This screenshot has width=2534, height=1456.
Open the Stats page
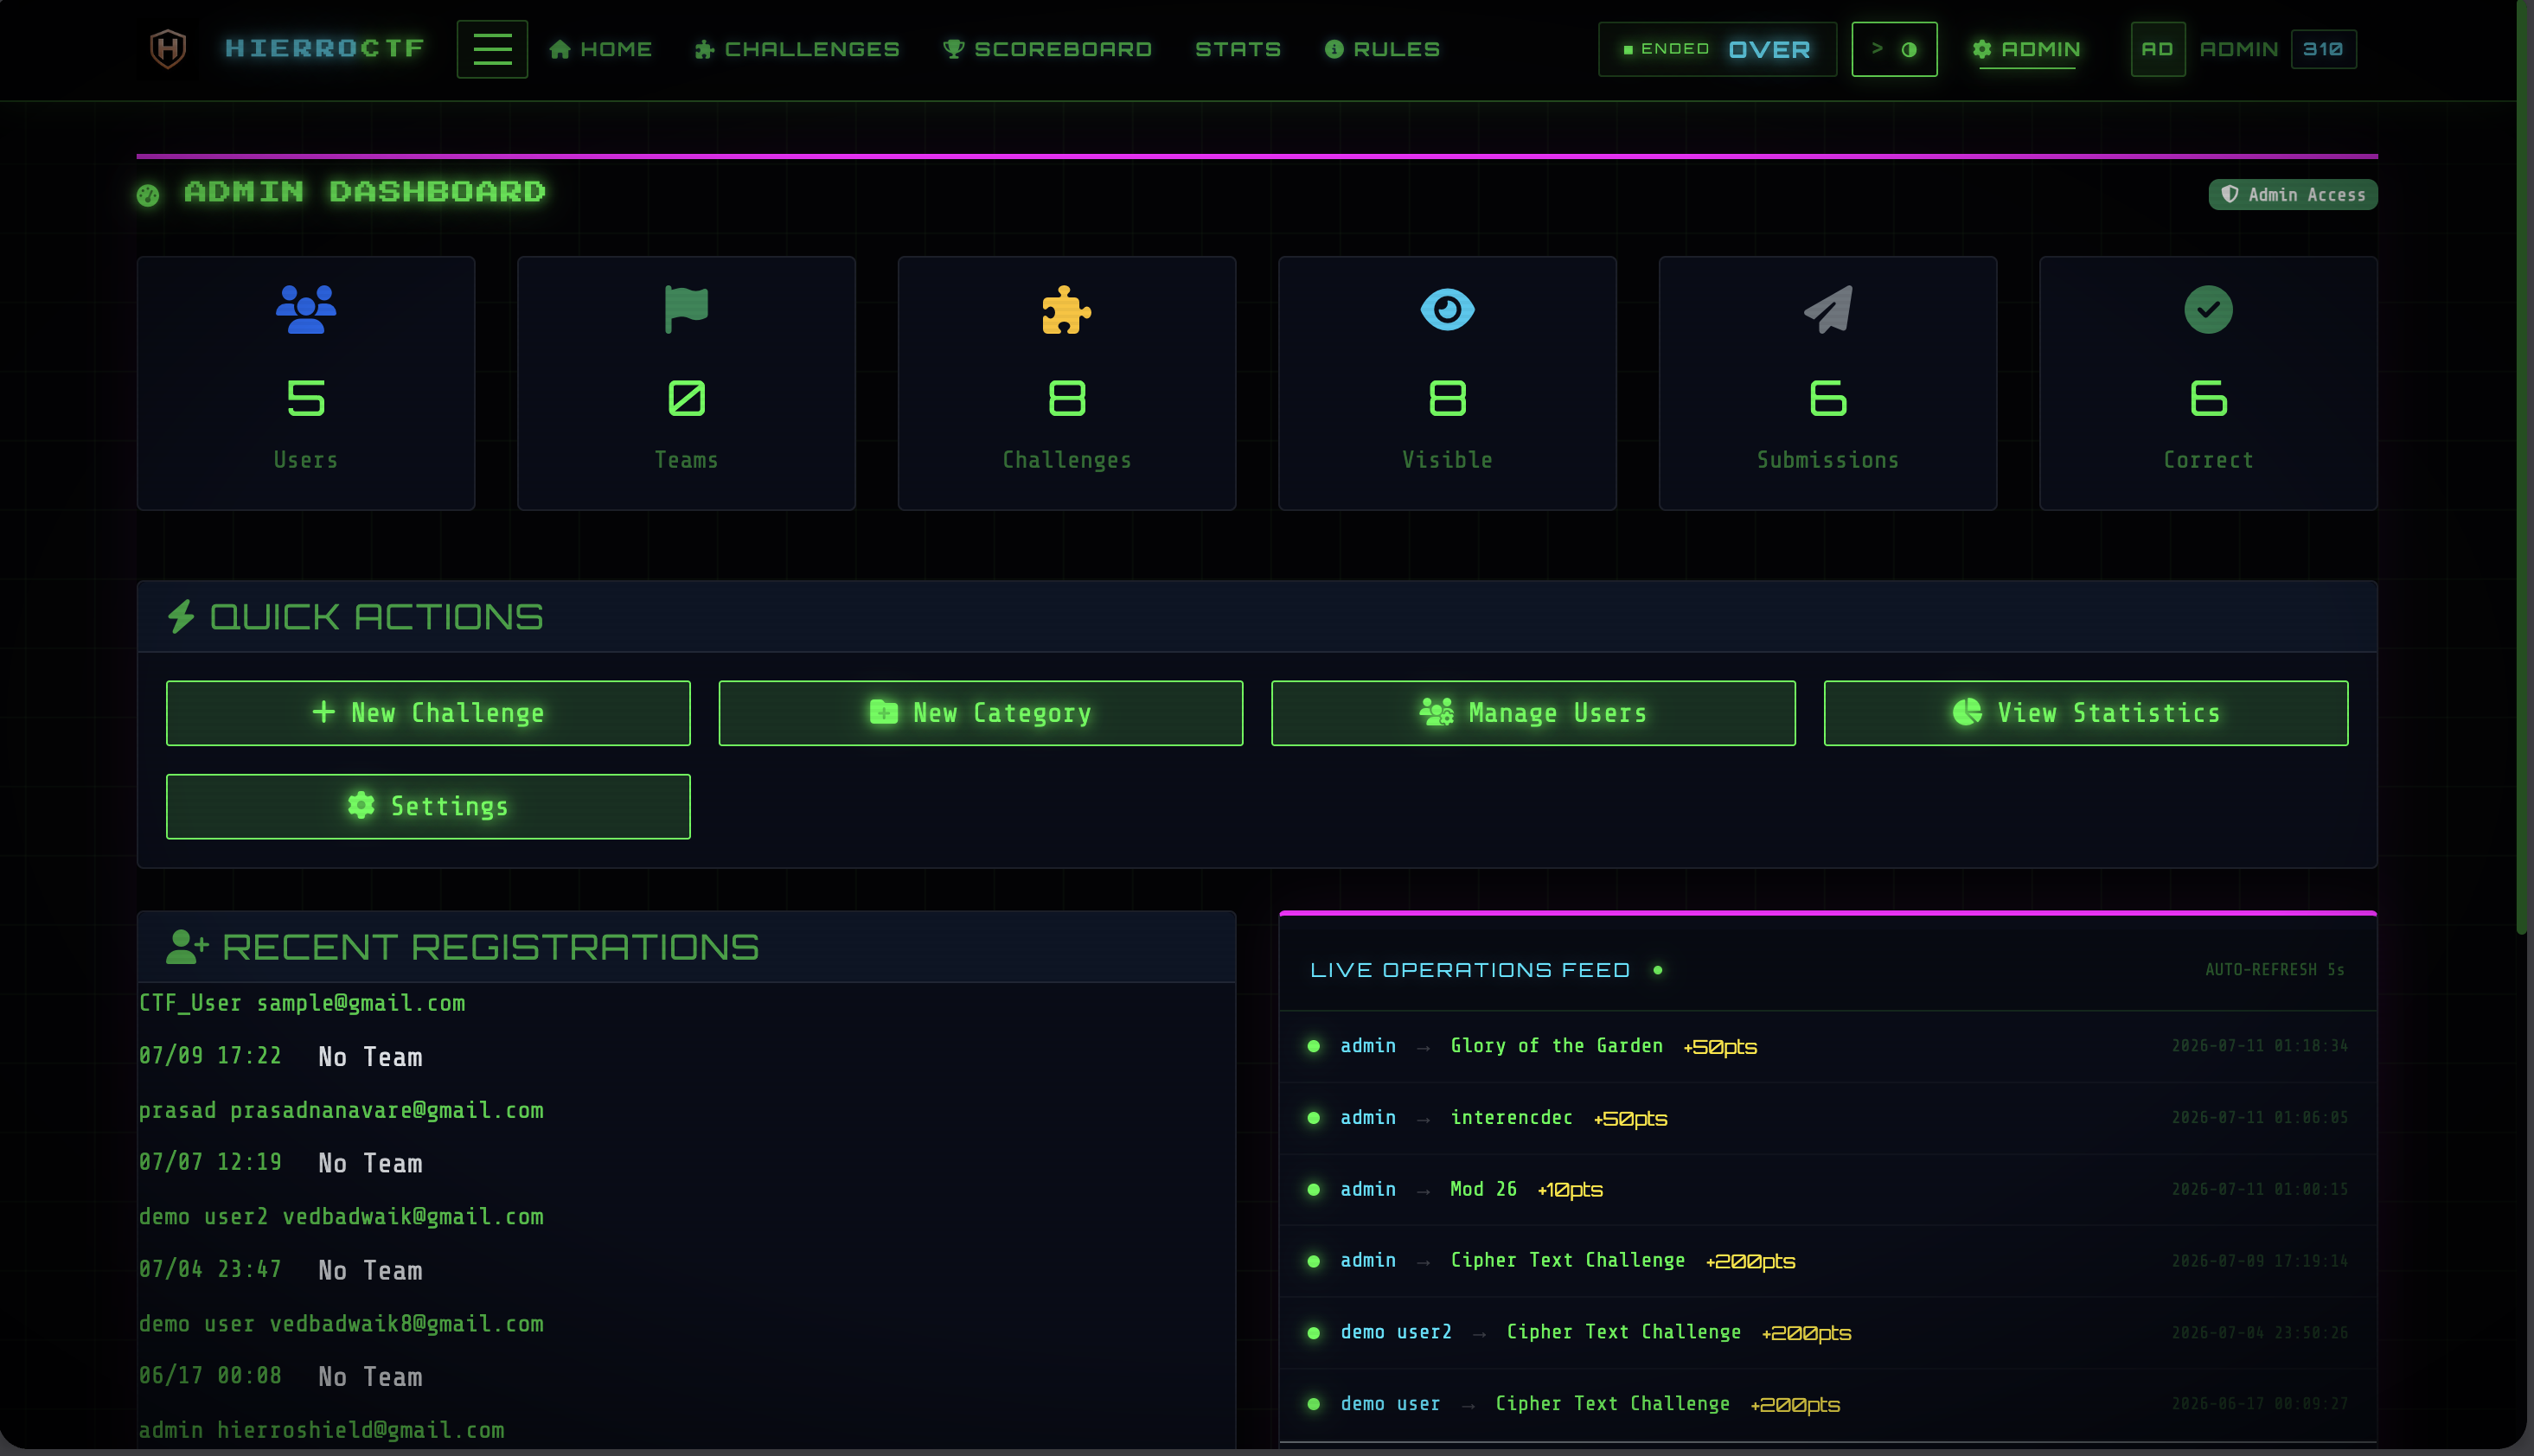coord(1238,49)
